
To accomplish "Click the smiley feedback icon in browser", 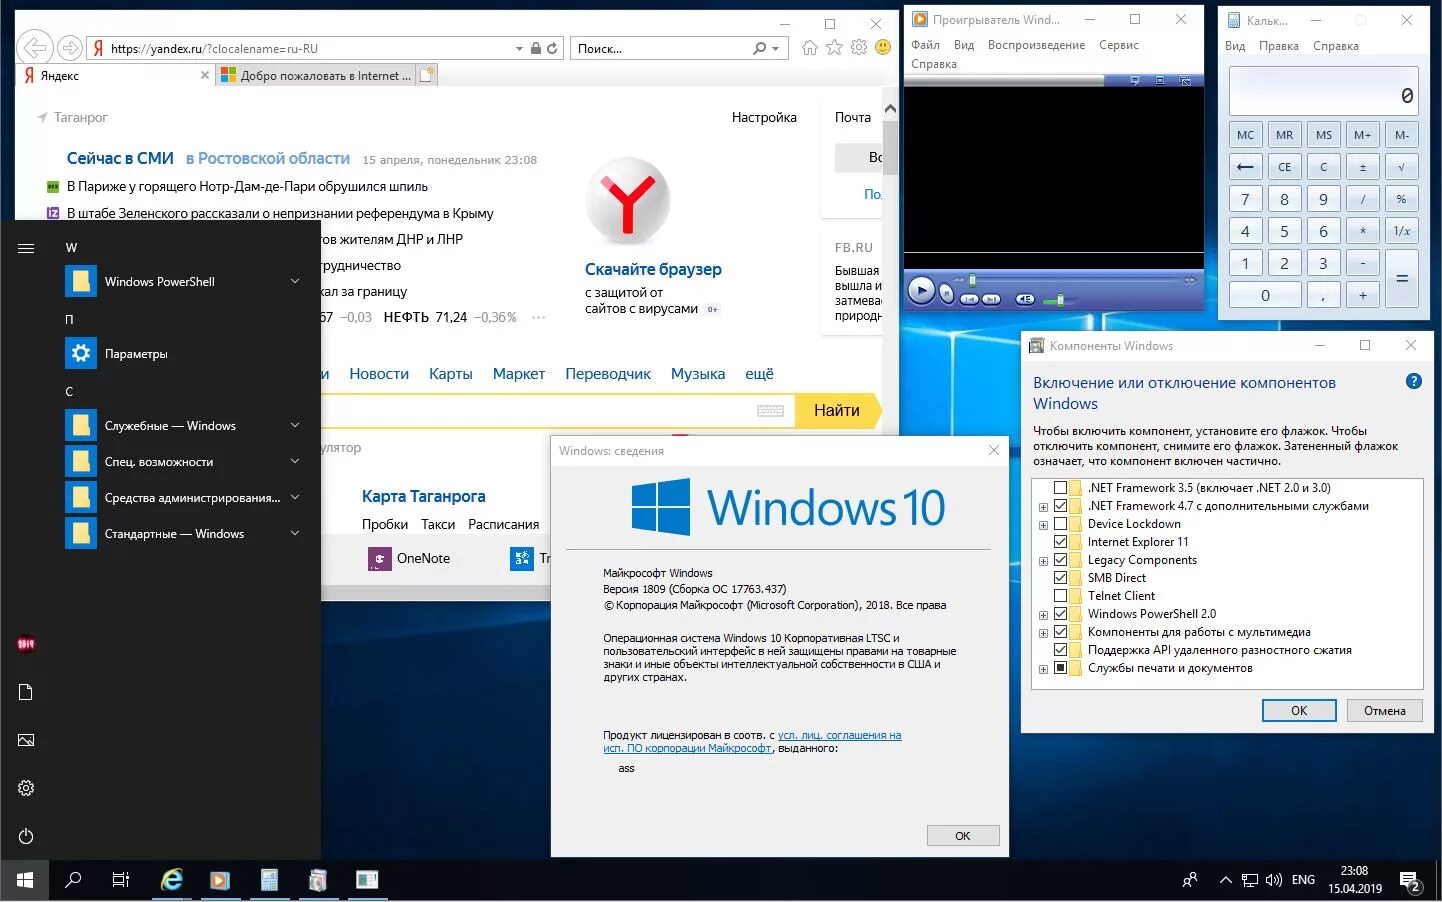I will coord(883,48).
